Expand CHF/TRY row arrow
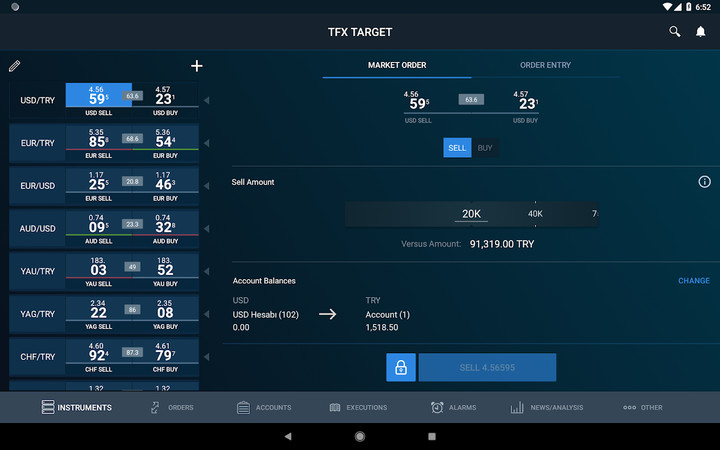This screenshot has width=720, height=450. pyautogui.click(x=207, y=356)
